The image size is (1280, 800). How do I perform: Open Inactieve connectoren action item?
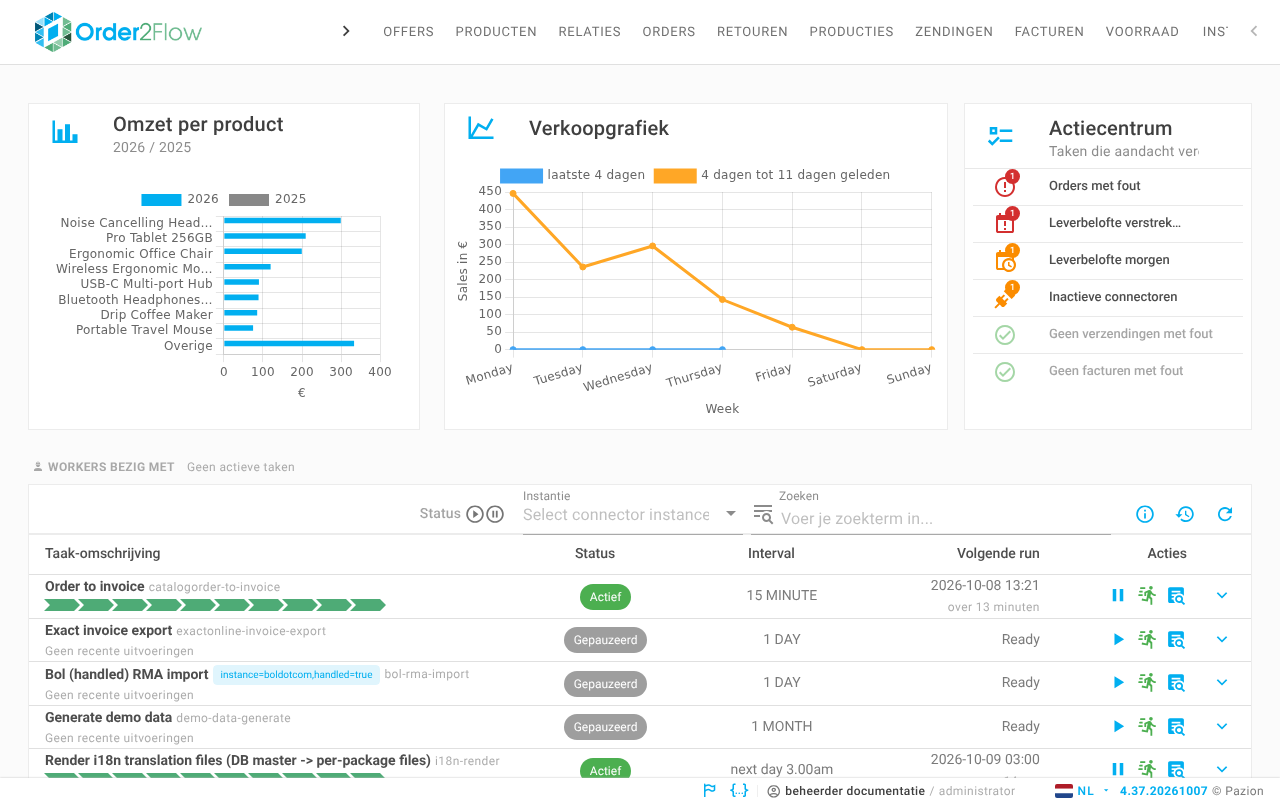pos(1108,297)
